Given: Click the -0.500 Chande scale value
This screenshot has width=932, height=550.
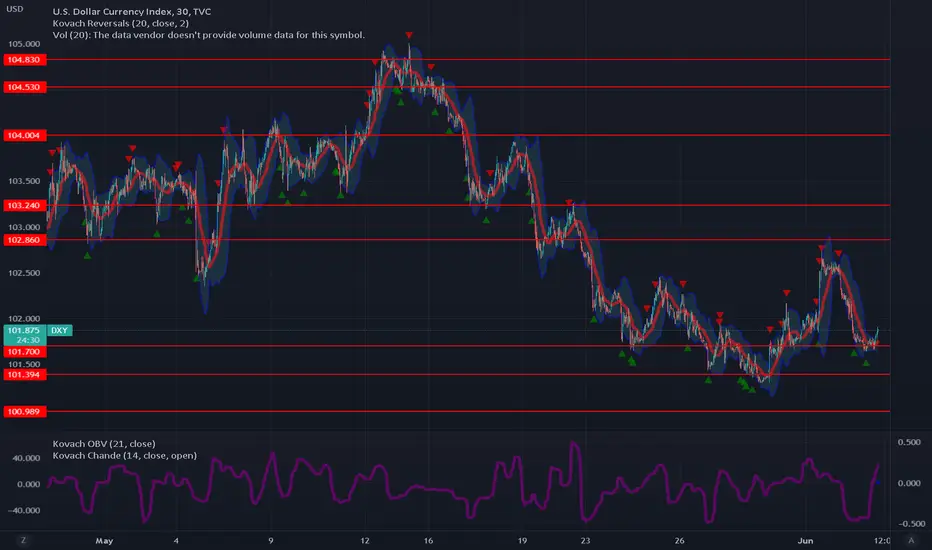Looking at the screenshot, I should click(x=912, y=524).
